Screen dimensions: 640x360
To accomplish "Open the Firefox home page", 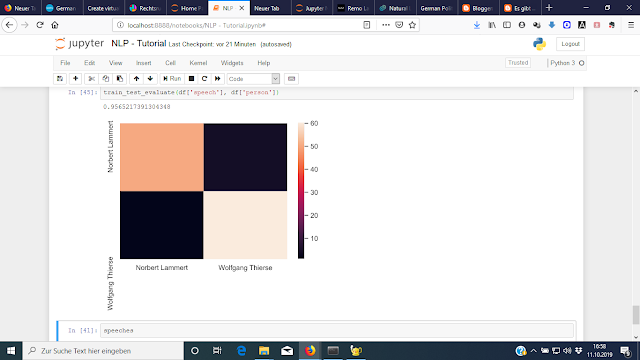I will pyautogui.click(x=55, y=25).
